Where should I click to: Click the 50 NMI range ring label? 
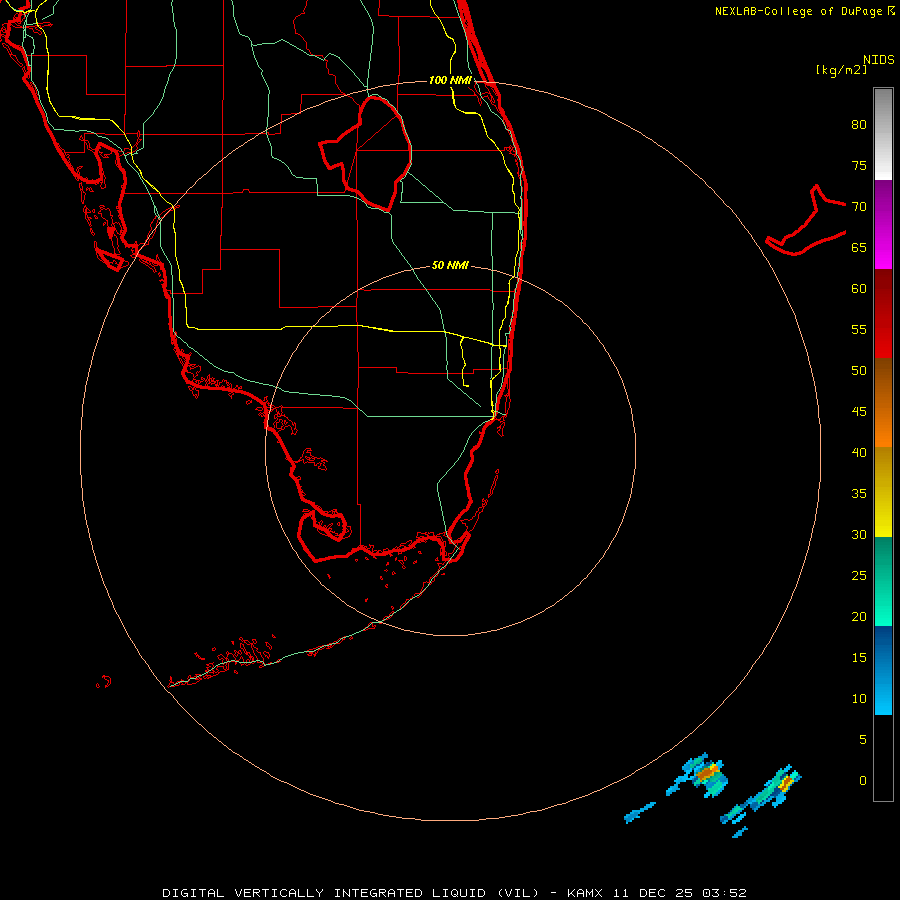tap(450, 265)
